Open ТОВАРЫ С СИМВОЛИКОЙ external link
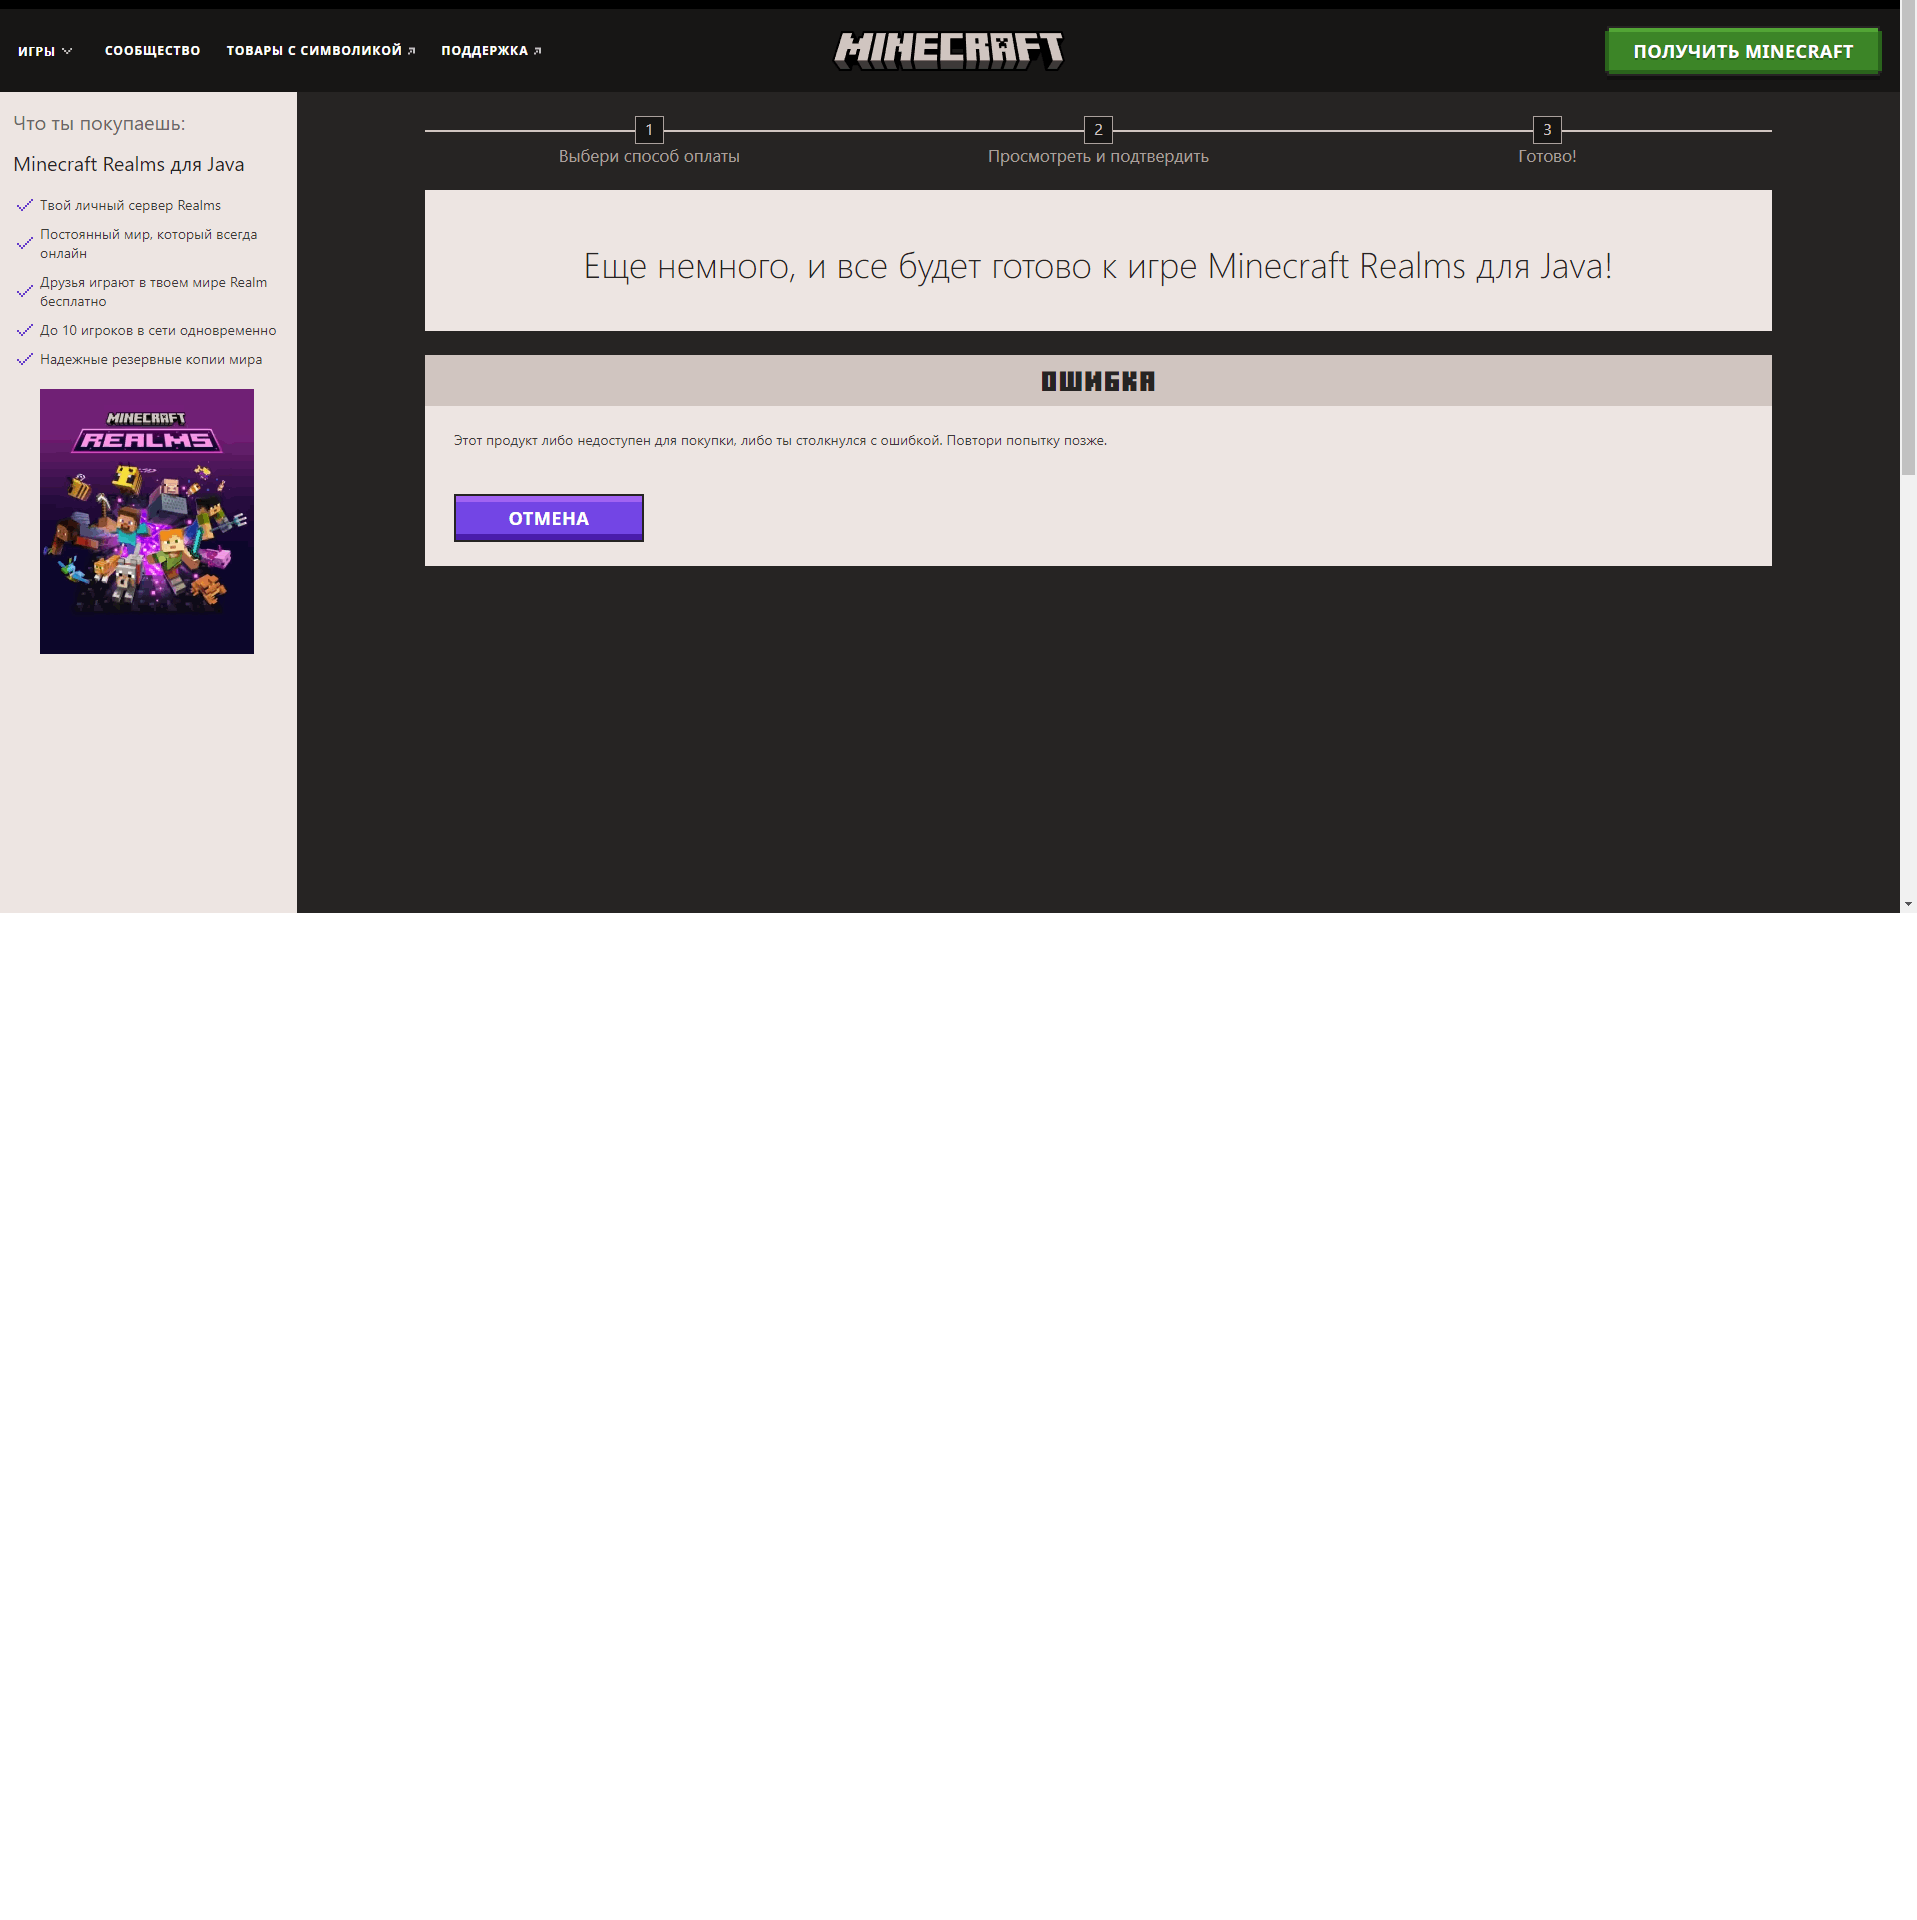This screenshot has height=1920, width=1917. (x=320, y=51)
